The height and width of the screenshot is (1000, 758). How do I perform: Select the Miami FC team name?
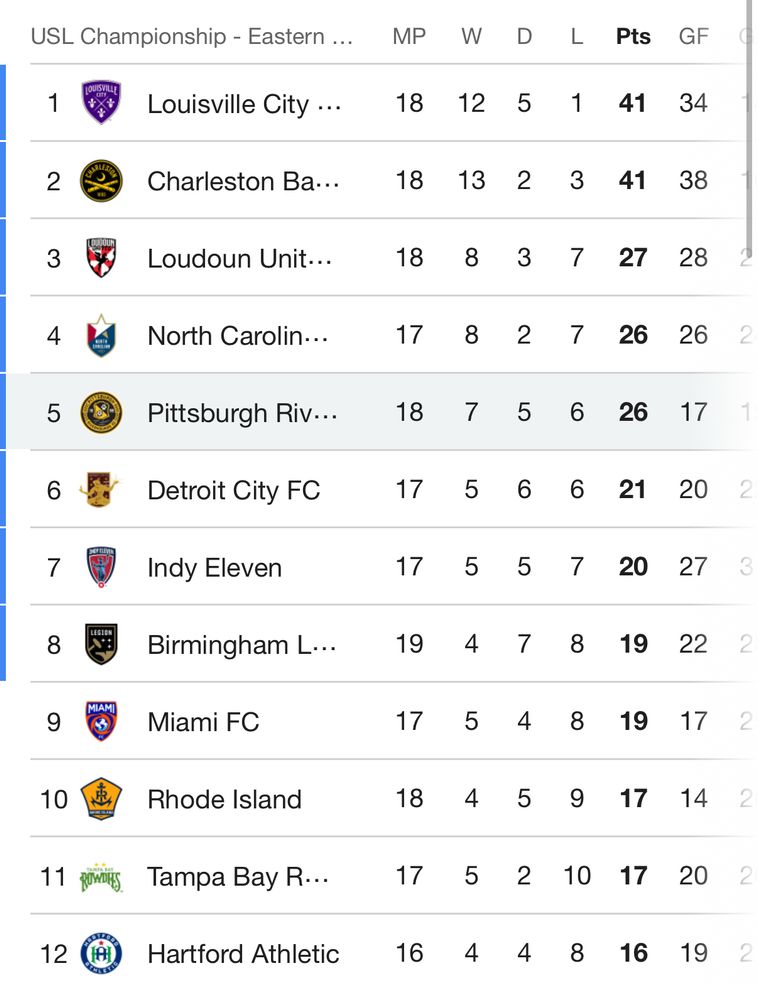[203, 722]
